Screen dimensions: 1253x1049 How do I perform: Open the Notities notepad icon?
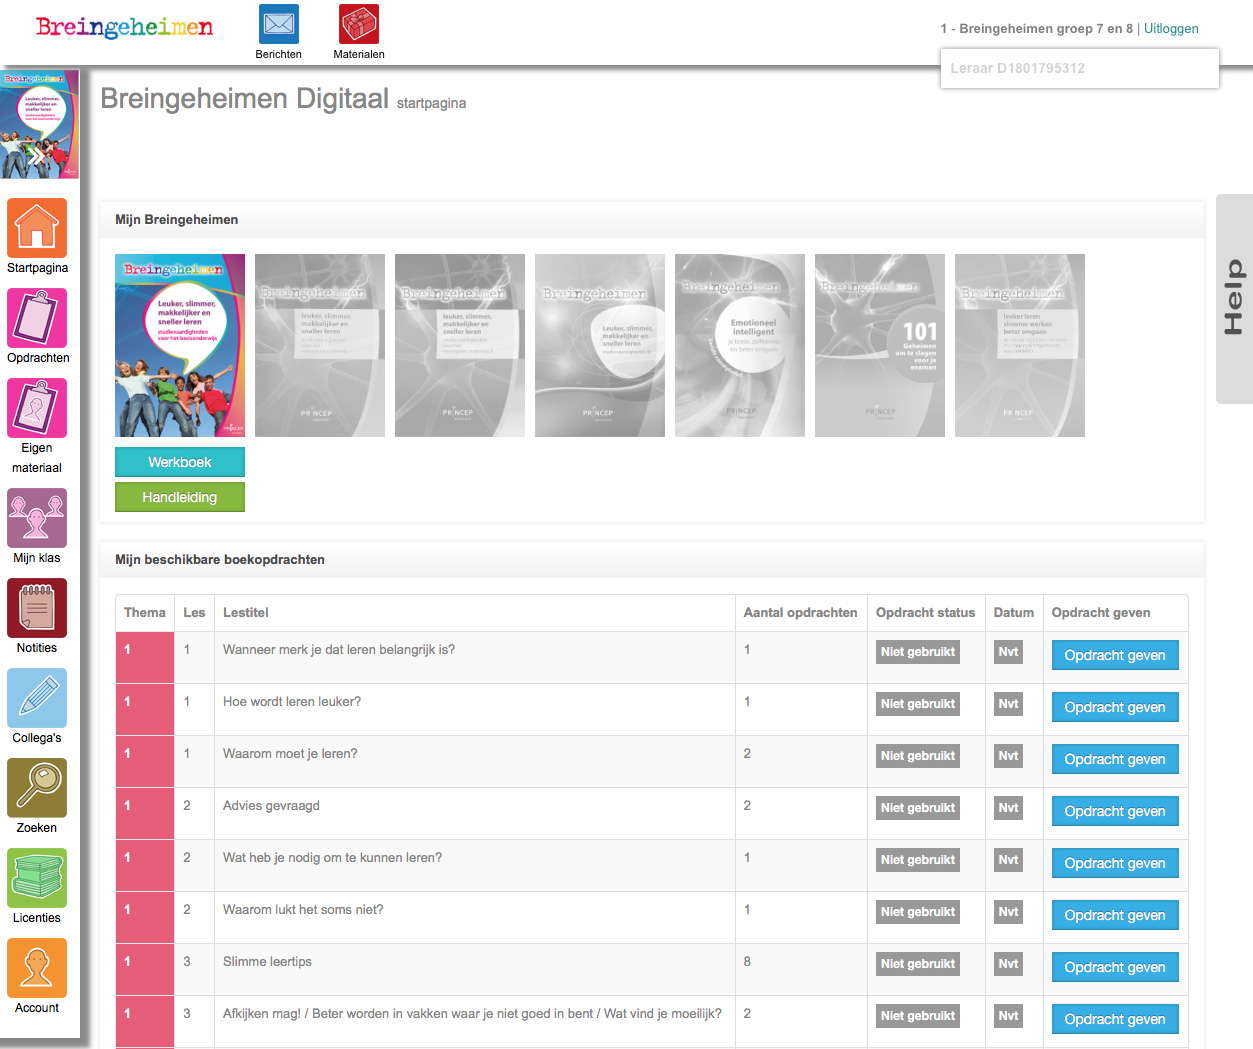(x=37, y=608)
